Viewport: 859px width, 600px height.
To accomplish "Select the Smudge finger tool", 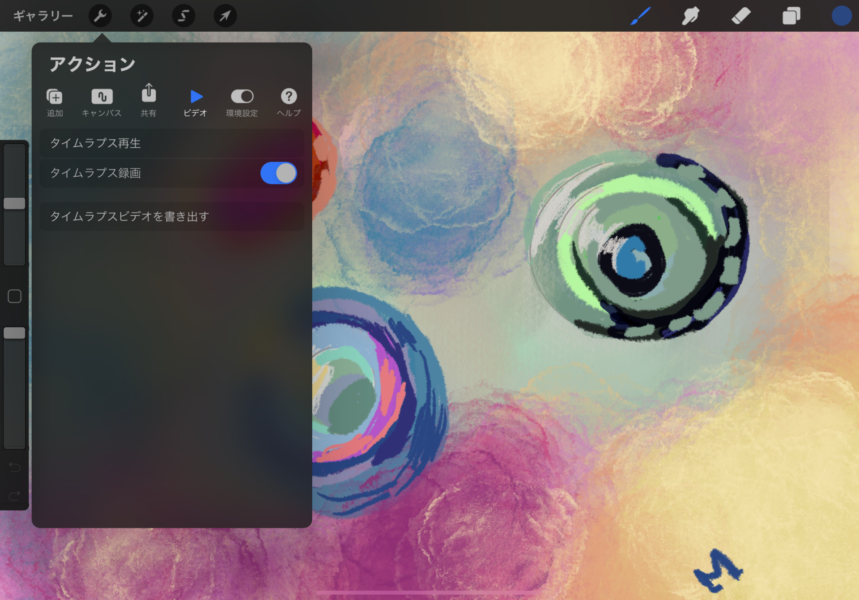I will click(690, 16).
